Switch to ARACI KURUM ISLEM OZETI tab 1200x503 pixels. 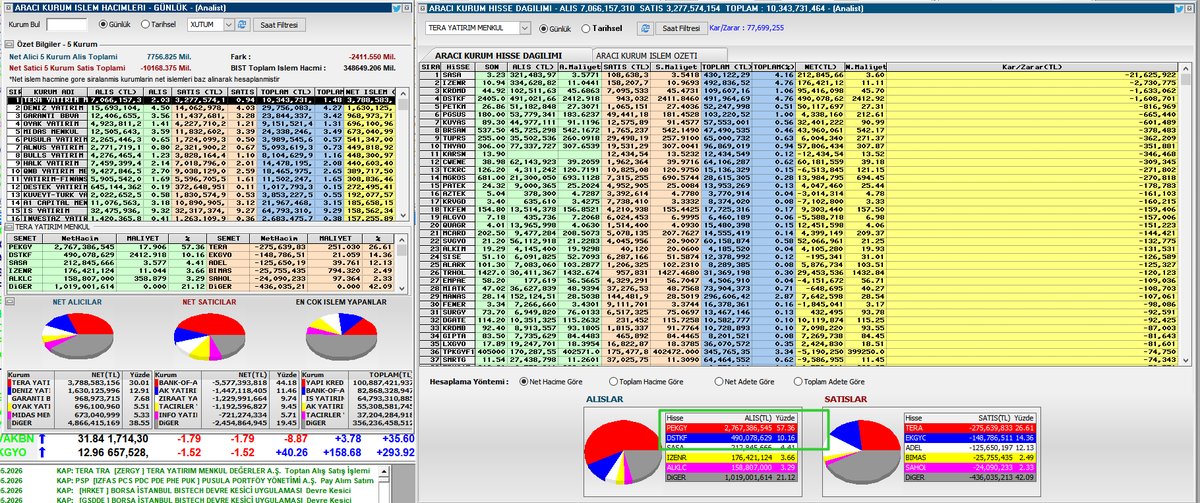658,55
